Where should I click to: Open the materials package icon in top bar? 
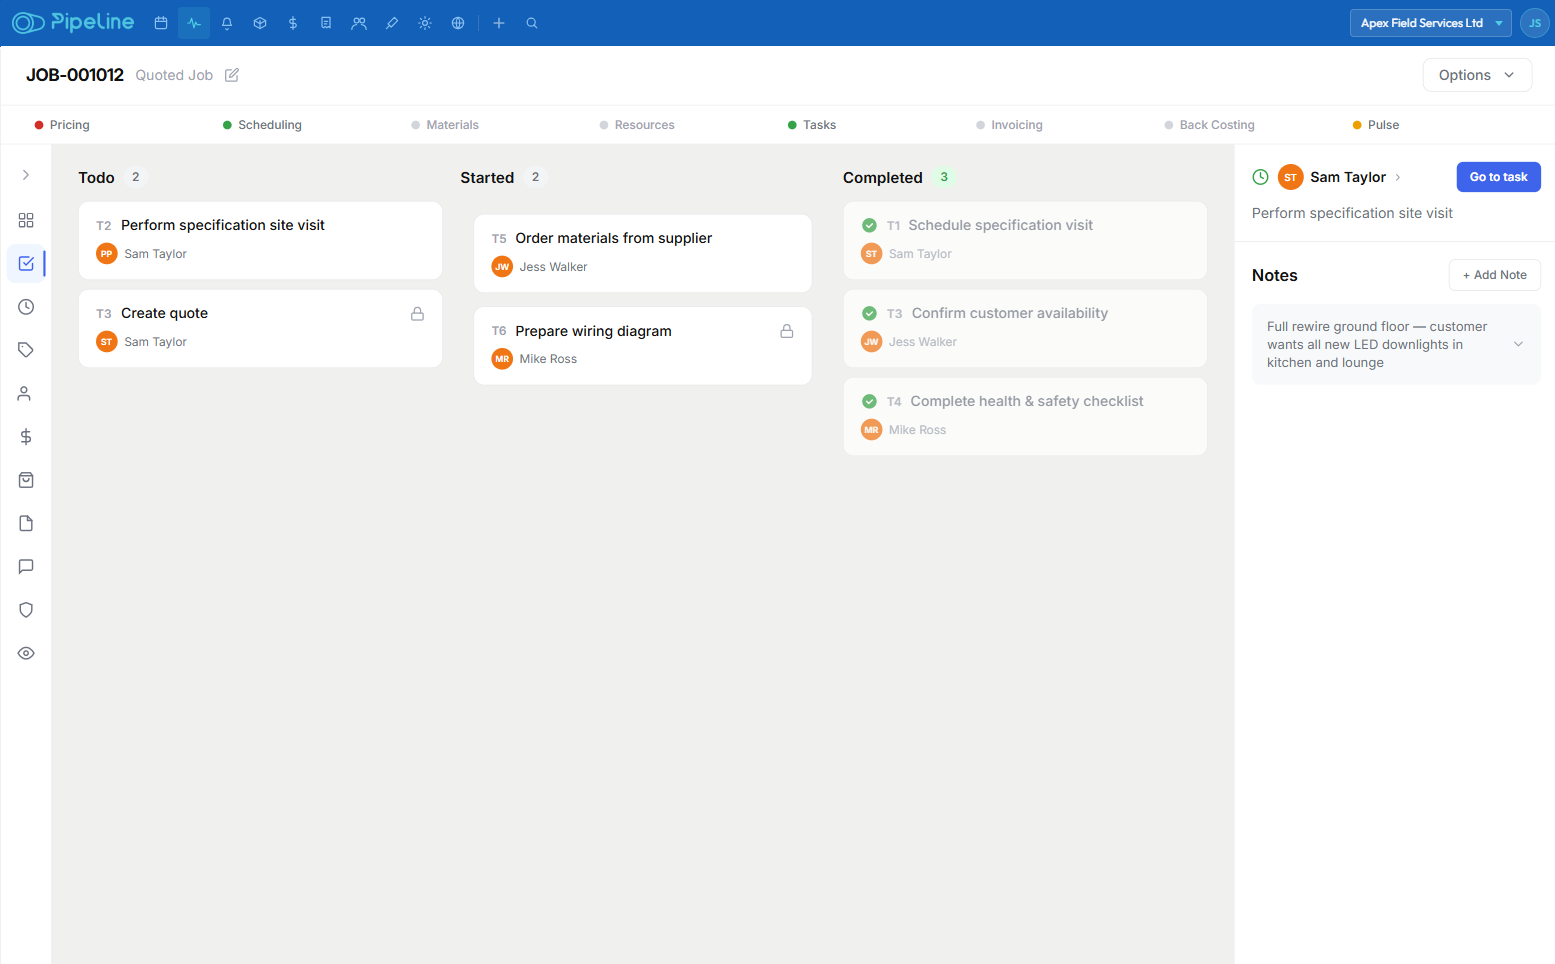(x=260, y=22)
